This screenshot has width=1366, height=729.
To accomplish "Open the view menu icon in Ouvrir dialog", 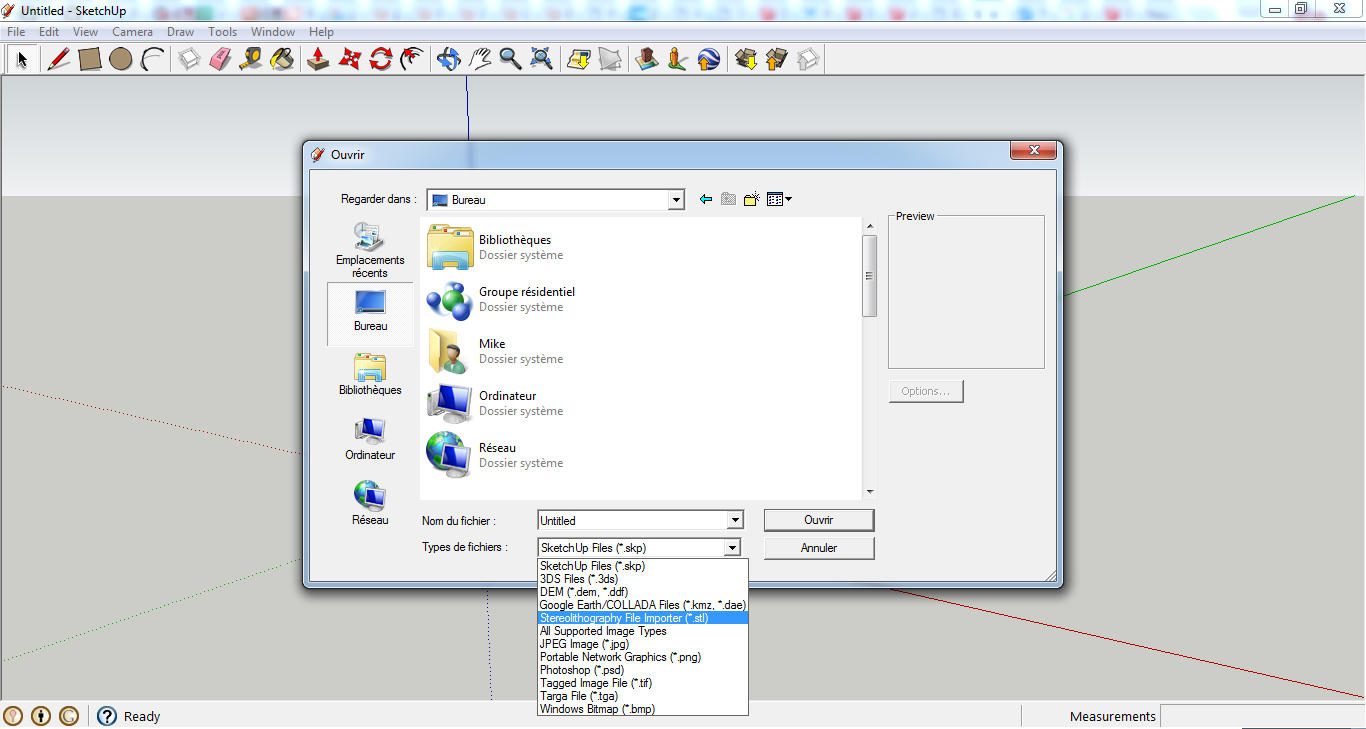I will tap(779, 200).
